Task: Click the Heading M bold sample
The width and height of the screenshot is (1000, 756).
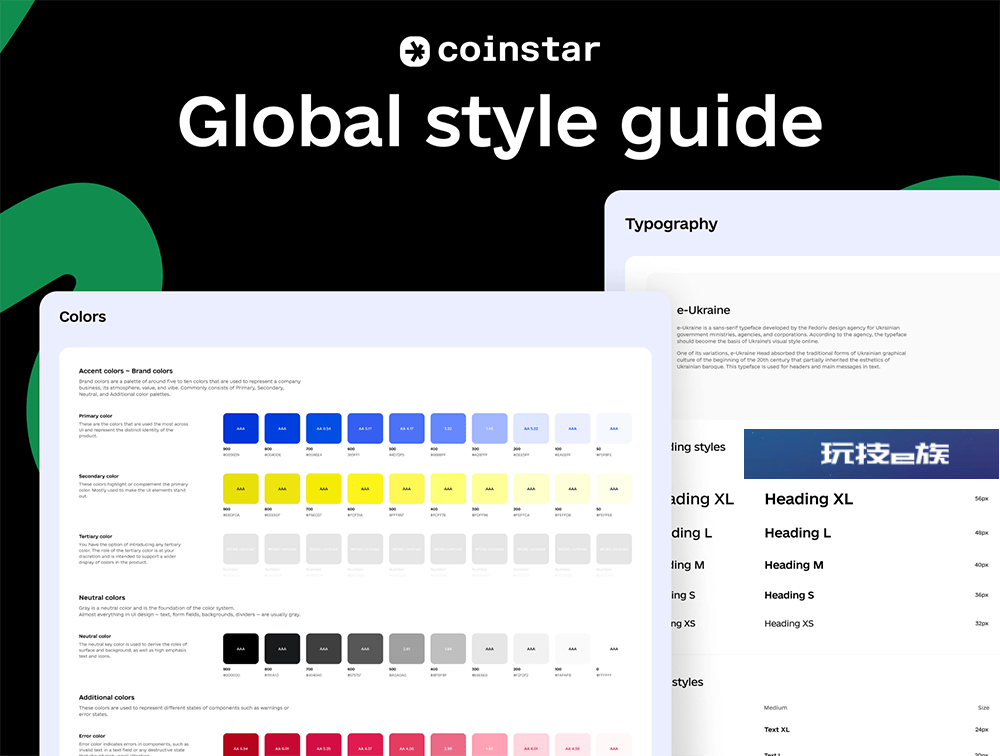Action: click(794, 565)
